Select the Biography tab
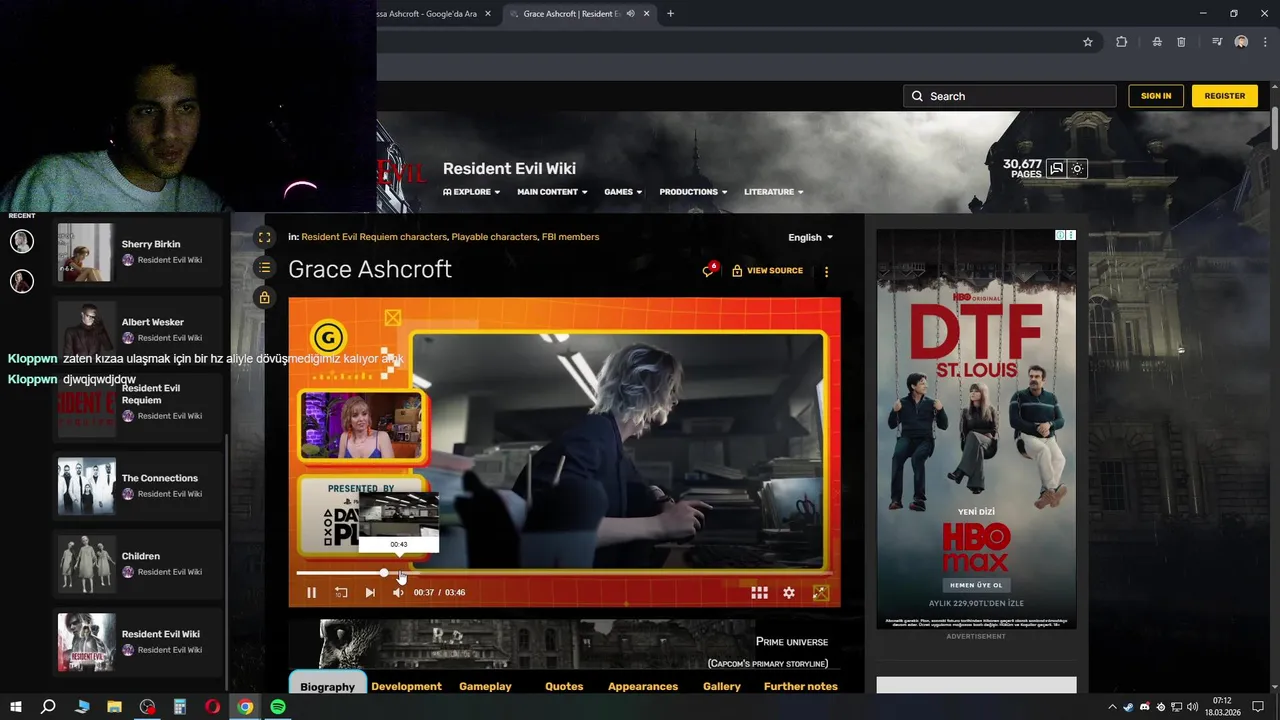The height and width of the screenshot is (720, 1280). [327, 686]
